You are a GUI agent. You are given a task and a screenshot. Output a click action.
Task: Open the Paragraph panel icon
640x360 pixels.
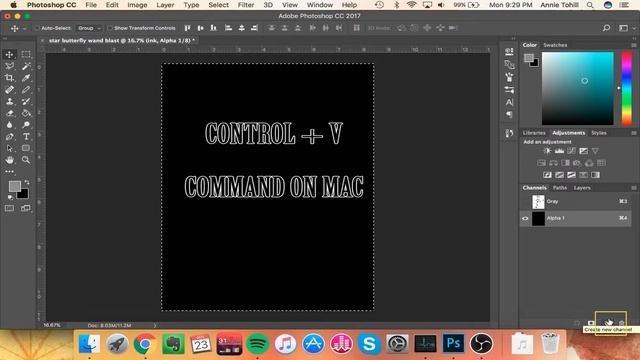[509, 115]
